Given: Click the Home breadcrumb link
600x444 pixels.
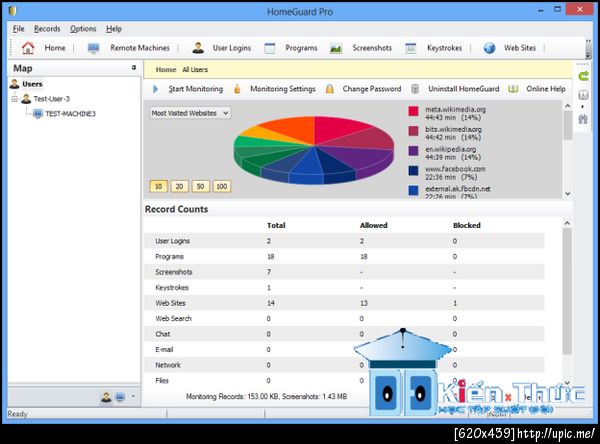Looking at the screenshot, I should click(x=166, y=70).
